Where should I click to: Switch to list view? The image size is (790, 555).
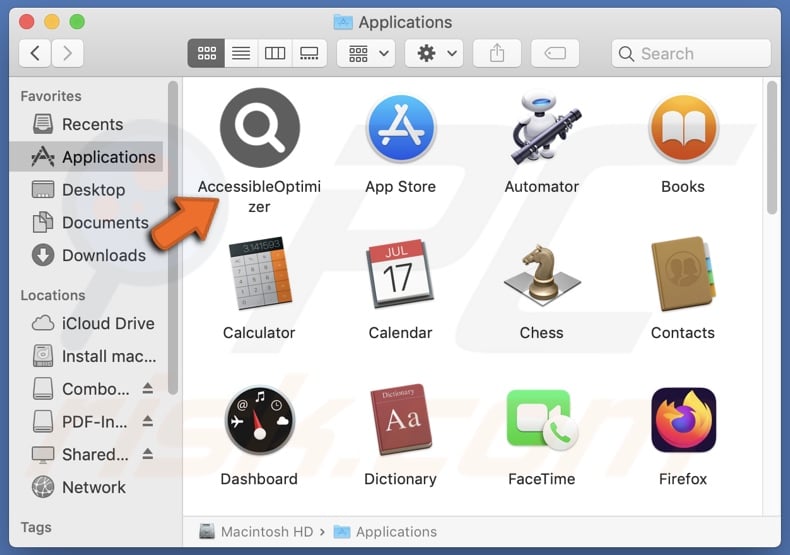coord(241,53)
